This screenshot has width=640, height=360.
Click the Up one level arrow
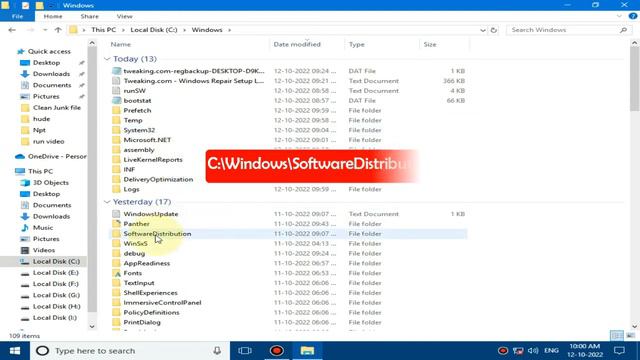tap(58, 30)
